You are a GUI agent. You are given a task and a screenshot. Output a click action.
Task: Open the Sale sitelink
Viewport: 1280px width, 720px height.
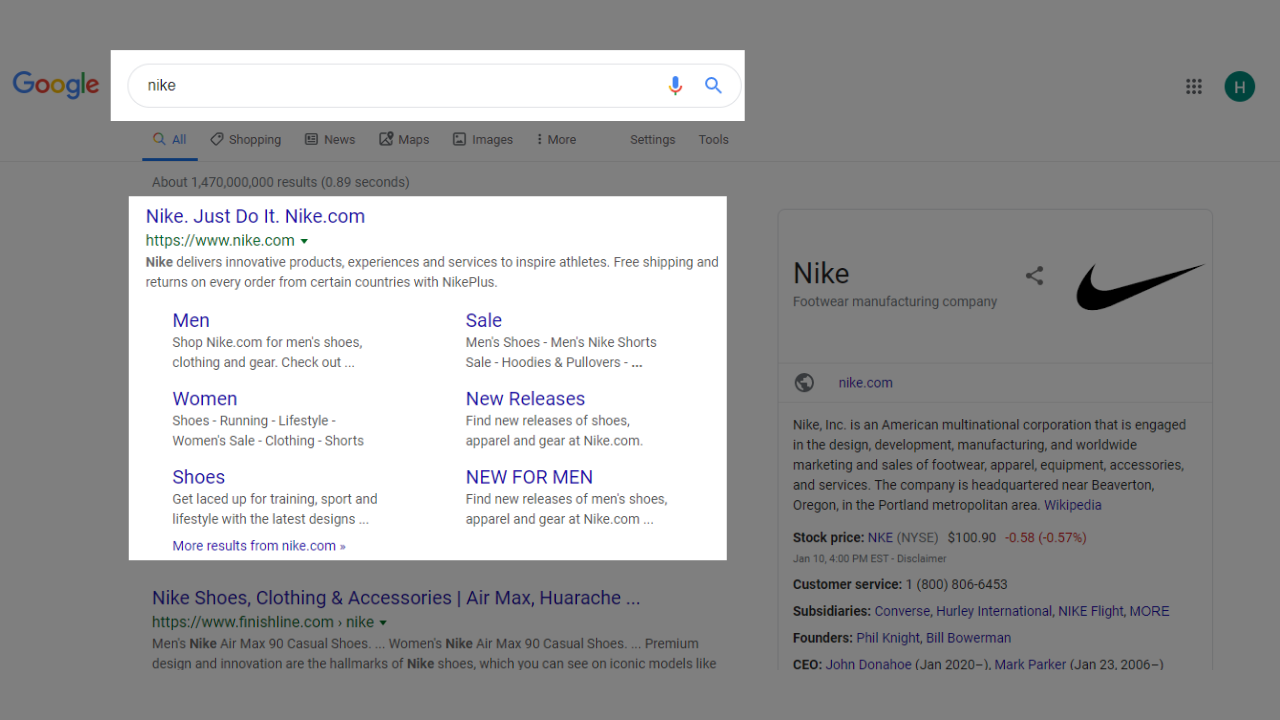484,320
